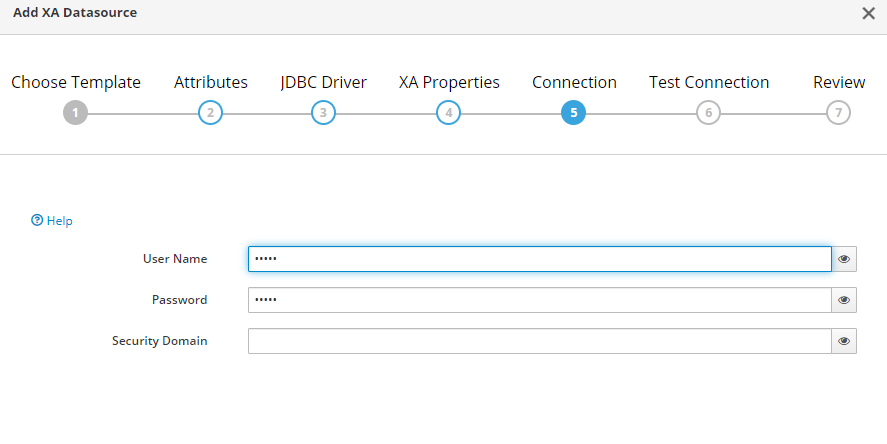
Task: Open the Help link text
Action: click(59, 221)
